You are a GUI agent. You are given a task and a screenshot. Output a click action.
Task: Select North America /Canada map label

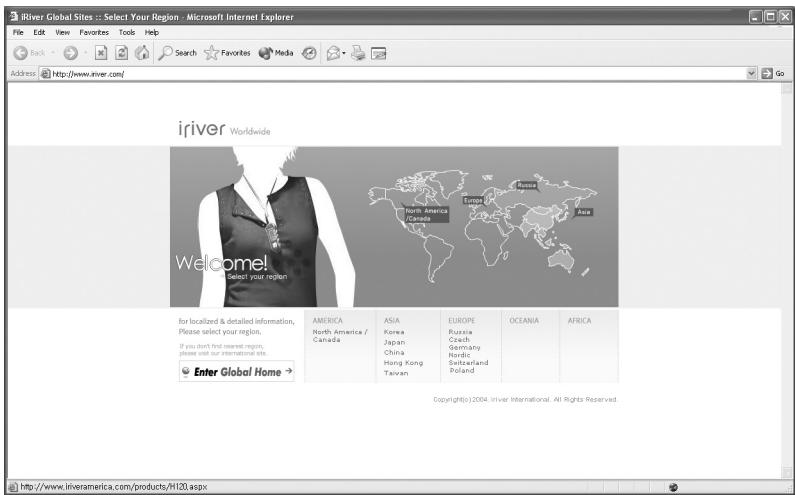[426, 215]
